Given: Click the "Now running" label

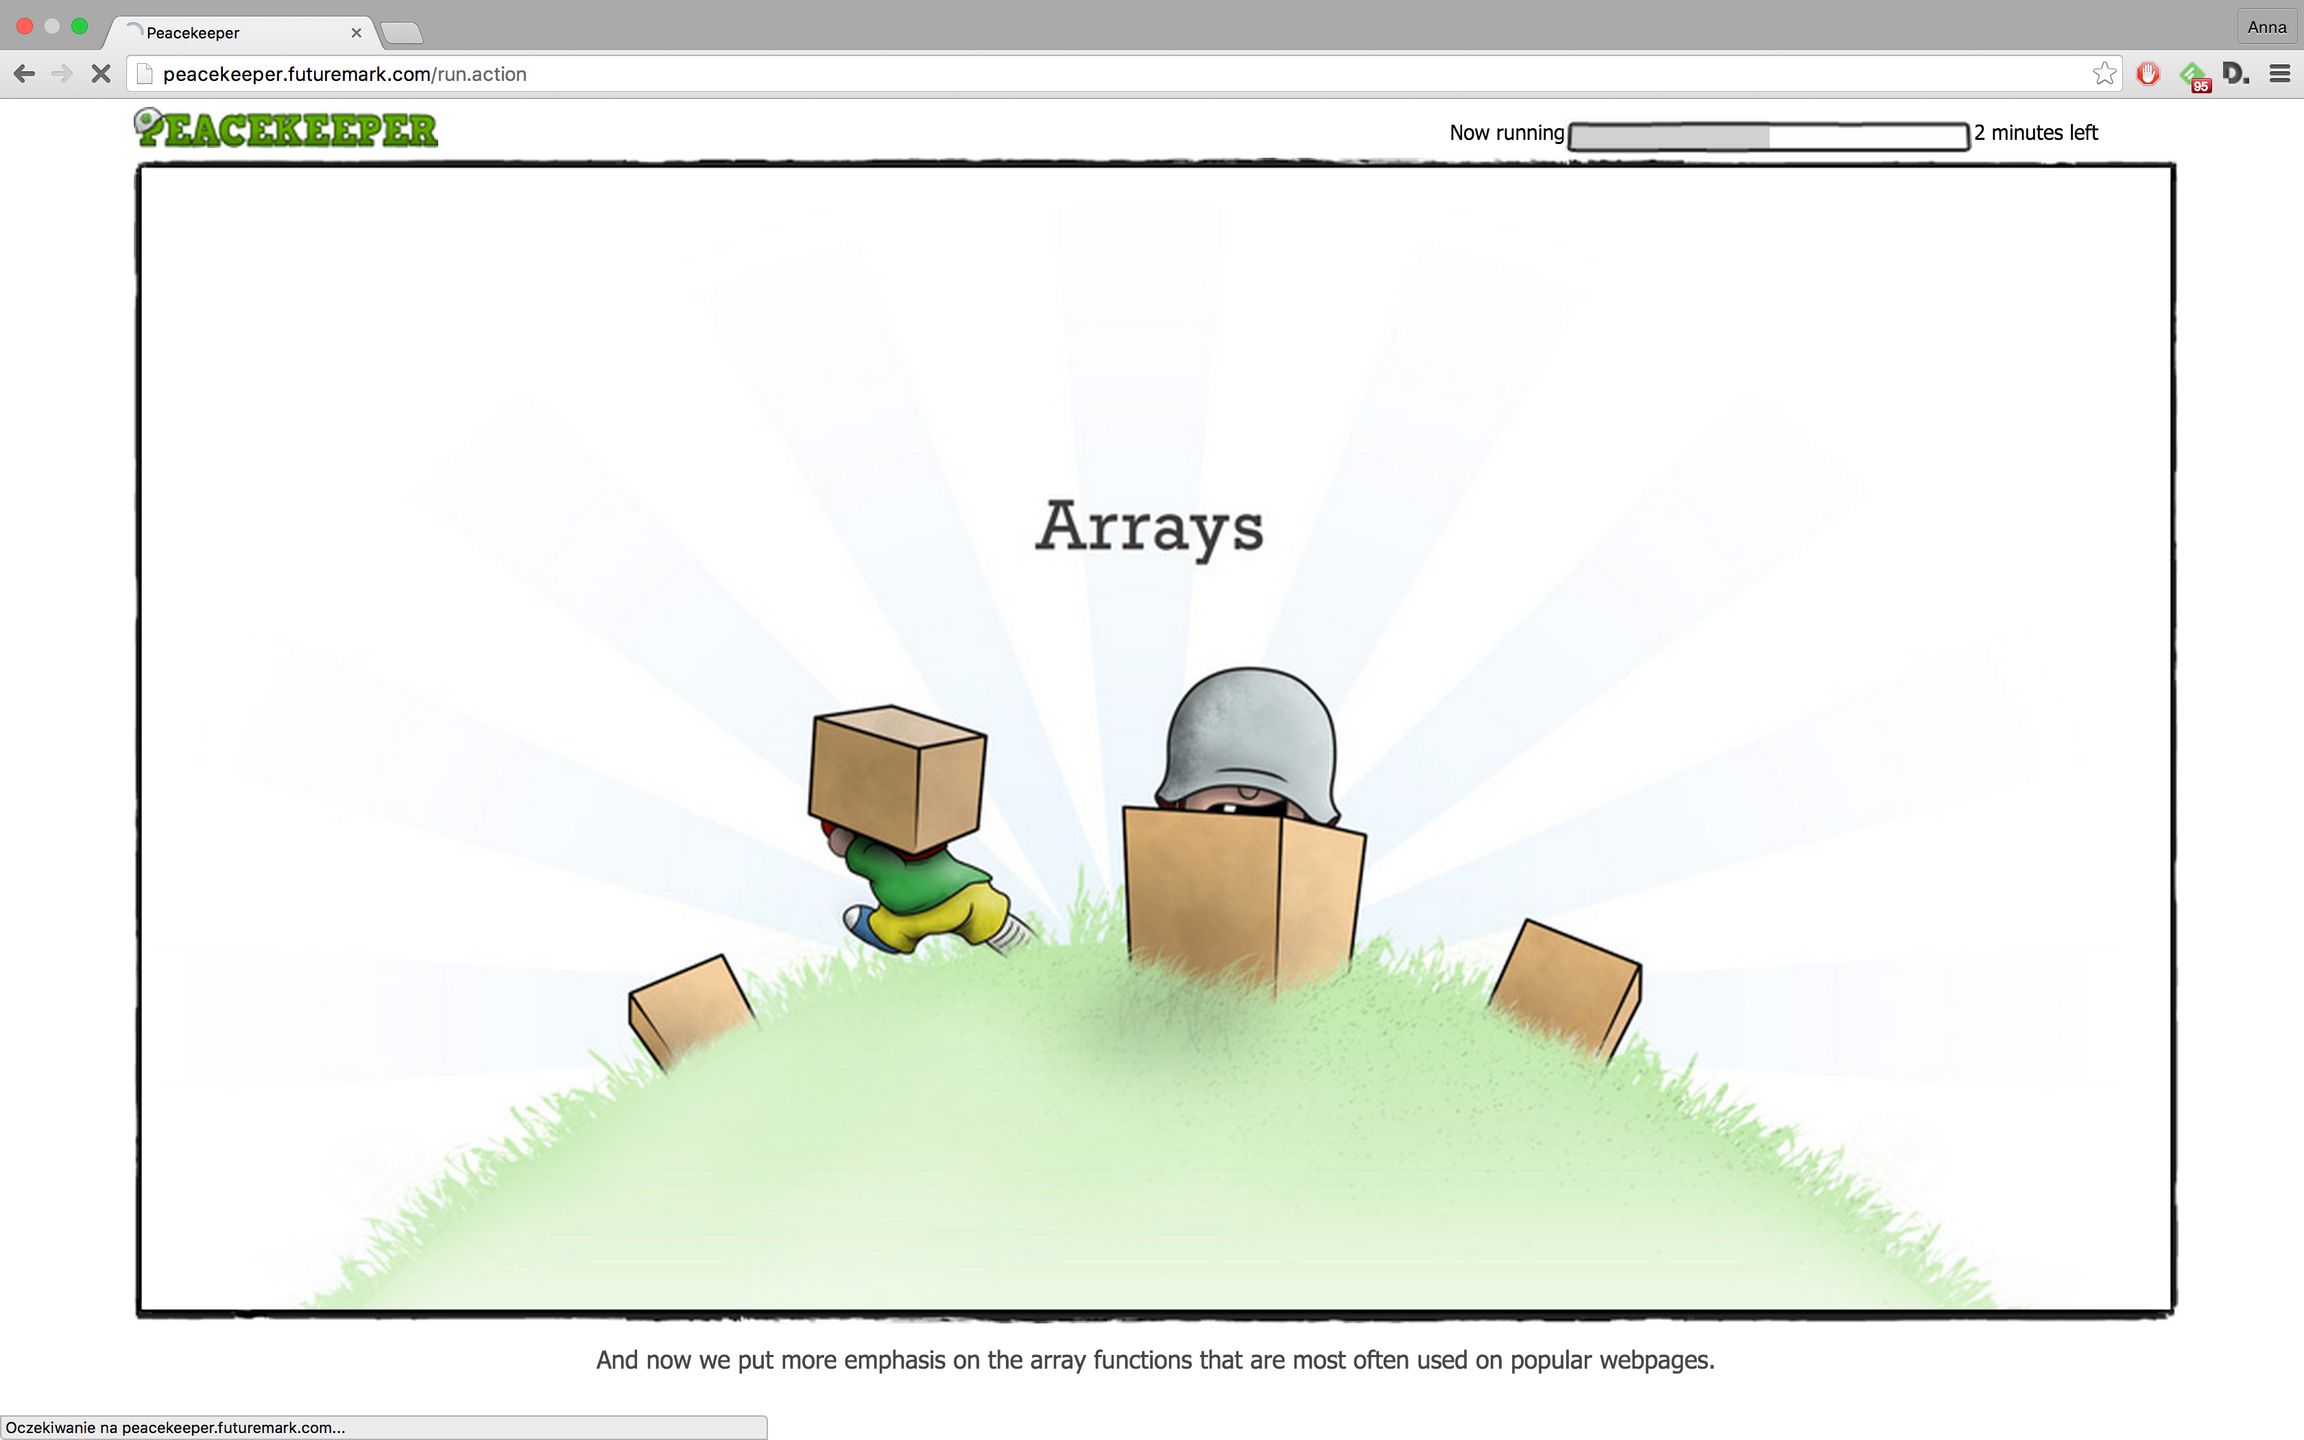Looking at the screenshot, I should [x=1507, y=133].
